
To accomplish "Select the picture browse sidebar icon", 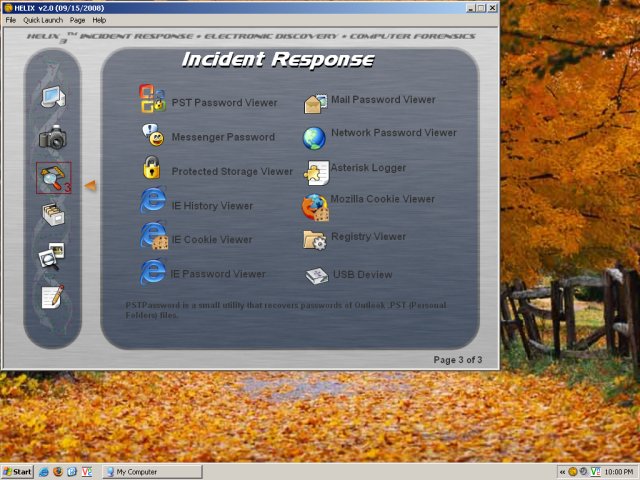I will pyautogui.click(x=51, y=256).
